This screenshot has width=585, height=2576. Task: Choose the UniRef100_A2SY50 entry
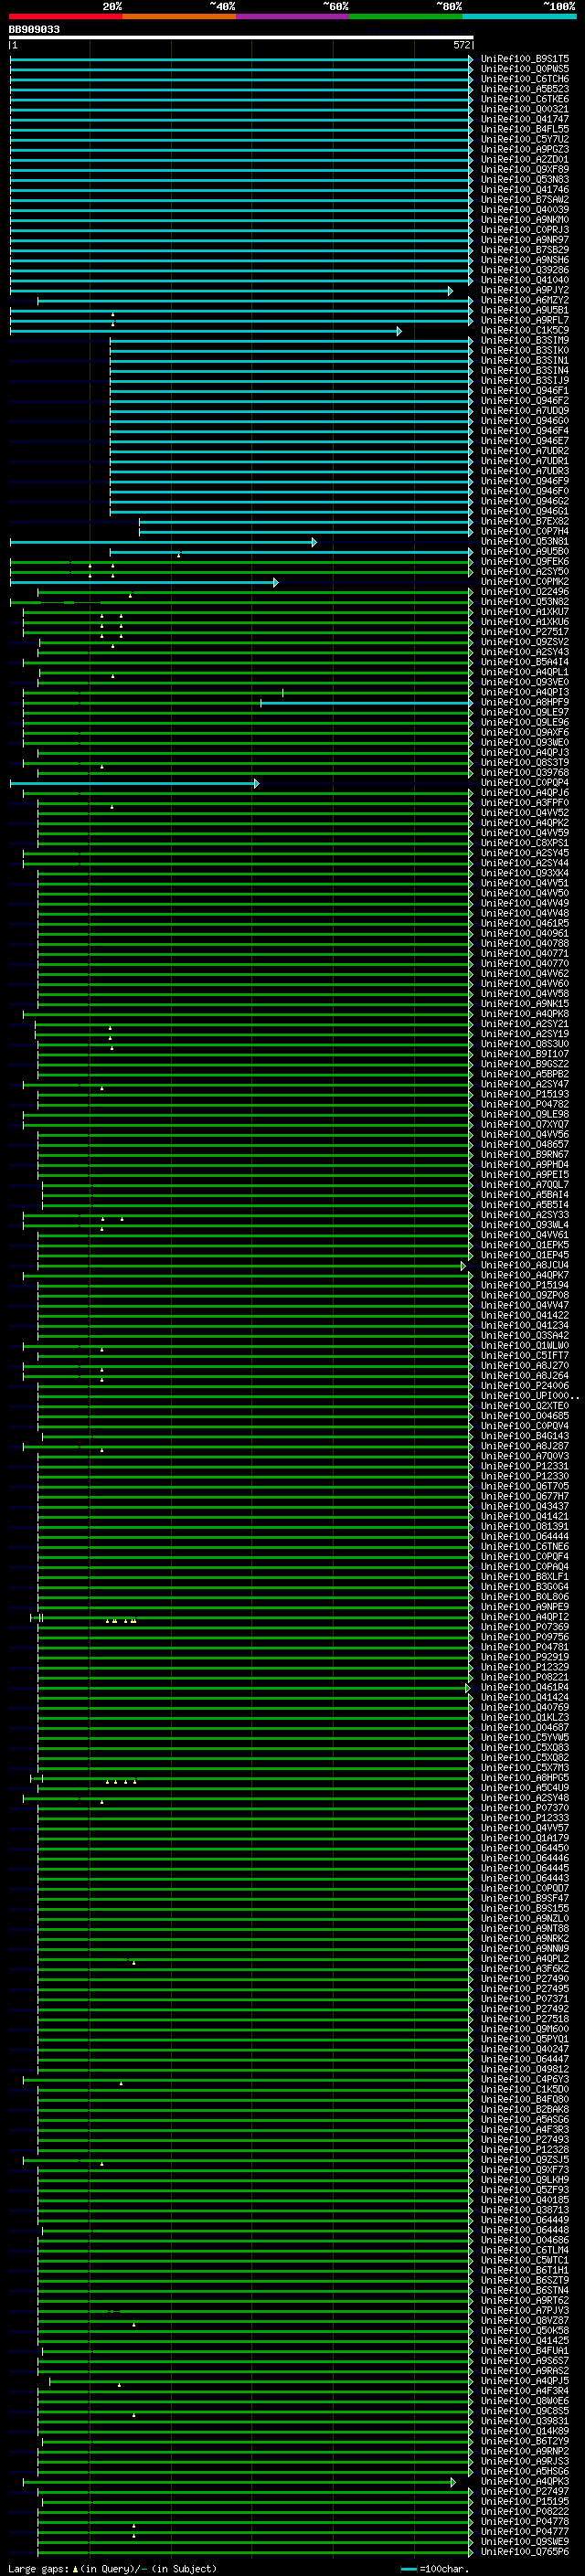[x=524, y=572]
